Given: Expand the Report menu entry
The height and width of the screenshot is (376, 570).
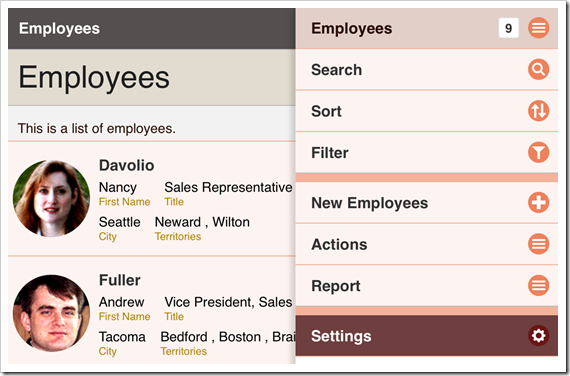Looking at the screenshot, I should tap(427, 285).
